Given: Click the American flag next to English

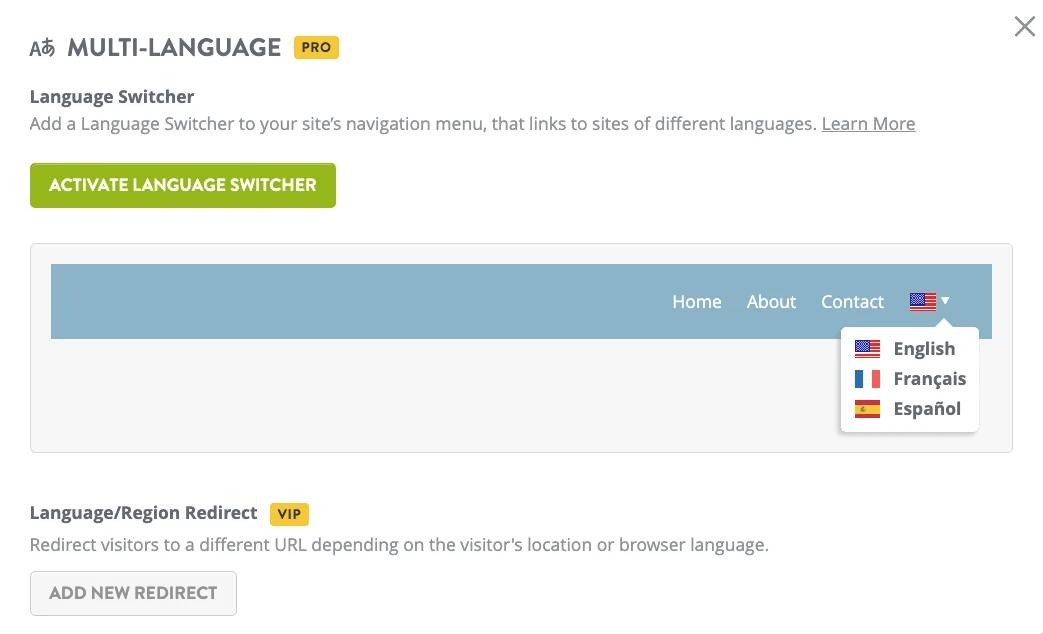Looking at the screenshot, I should pyautogui.click(x=866, y=348).
